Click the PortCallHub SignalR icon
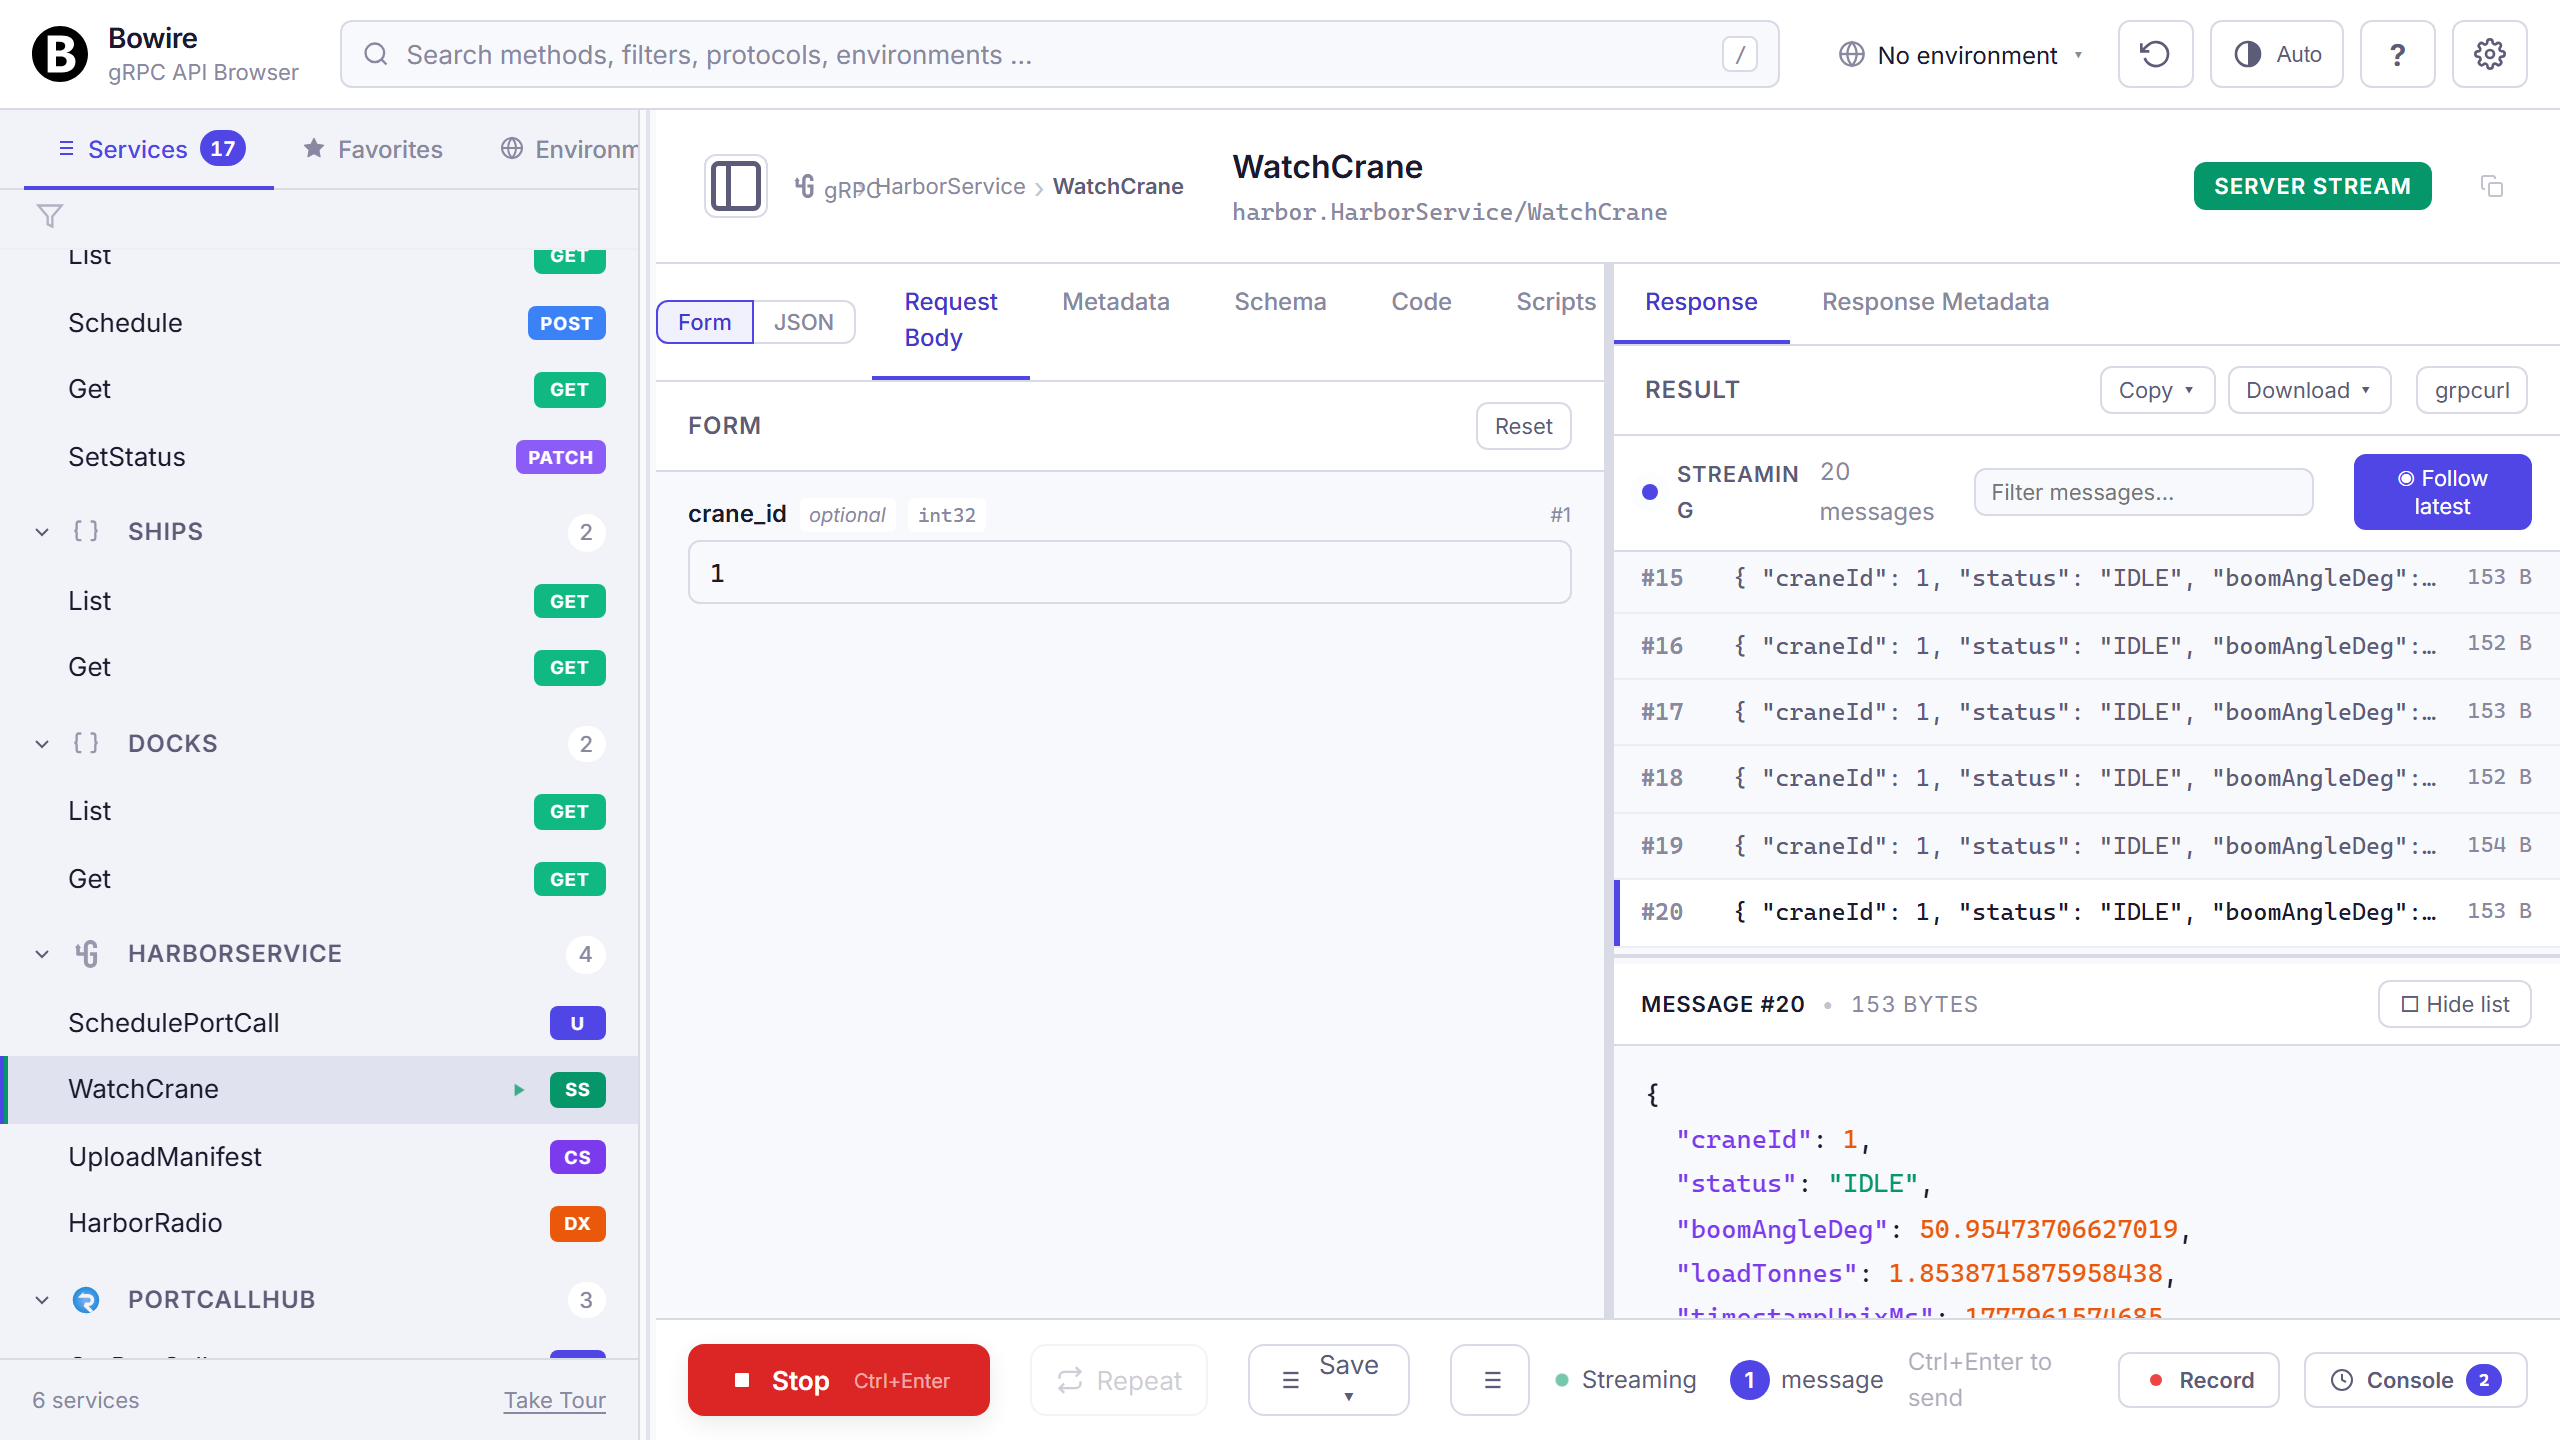 tap(87, 1300)
